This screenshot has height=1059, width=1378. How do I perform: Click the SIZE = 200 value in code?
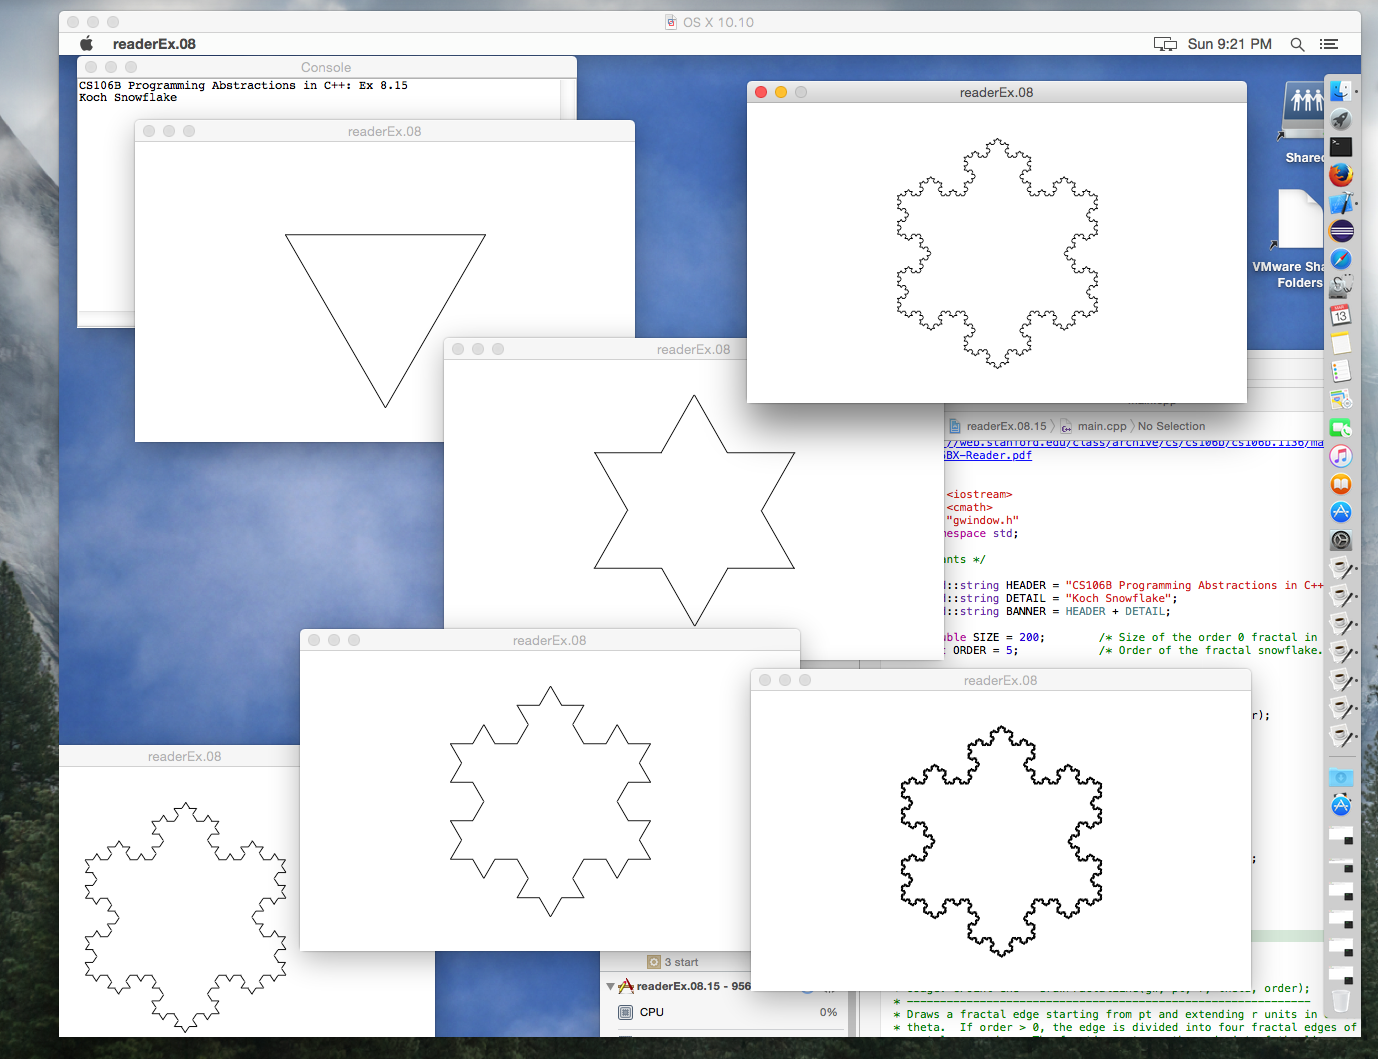[x=1031, y=638]
